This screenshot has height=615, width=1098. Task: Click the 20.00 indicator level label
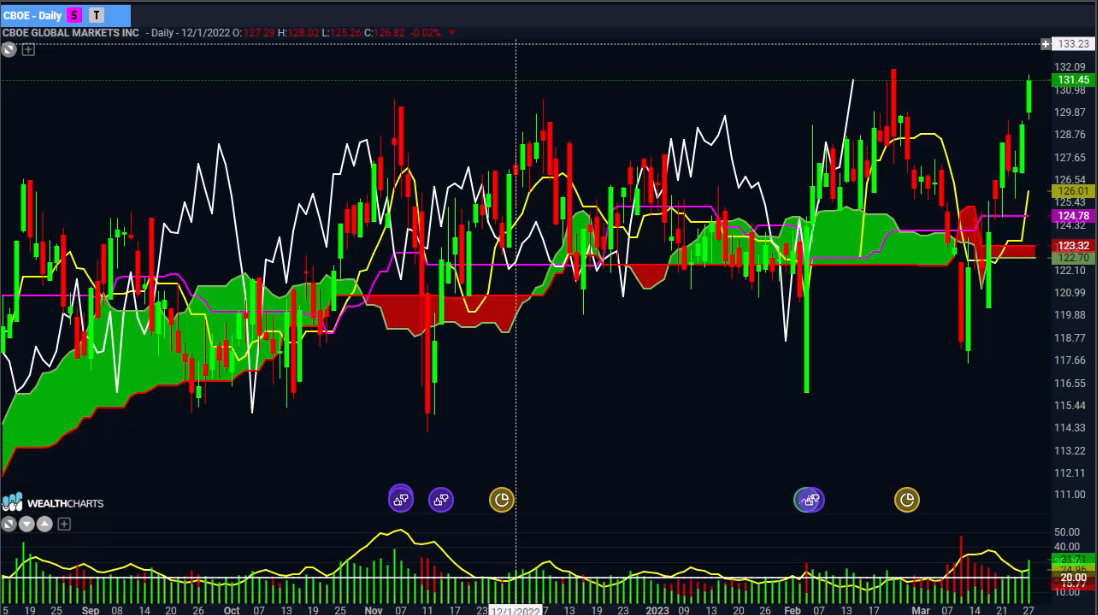point(1073,578)
